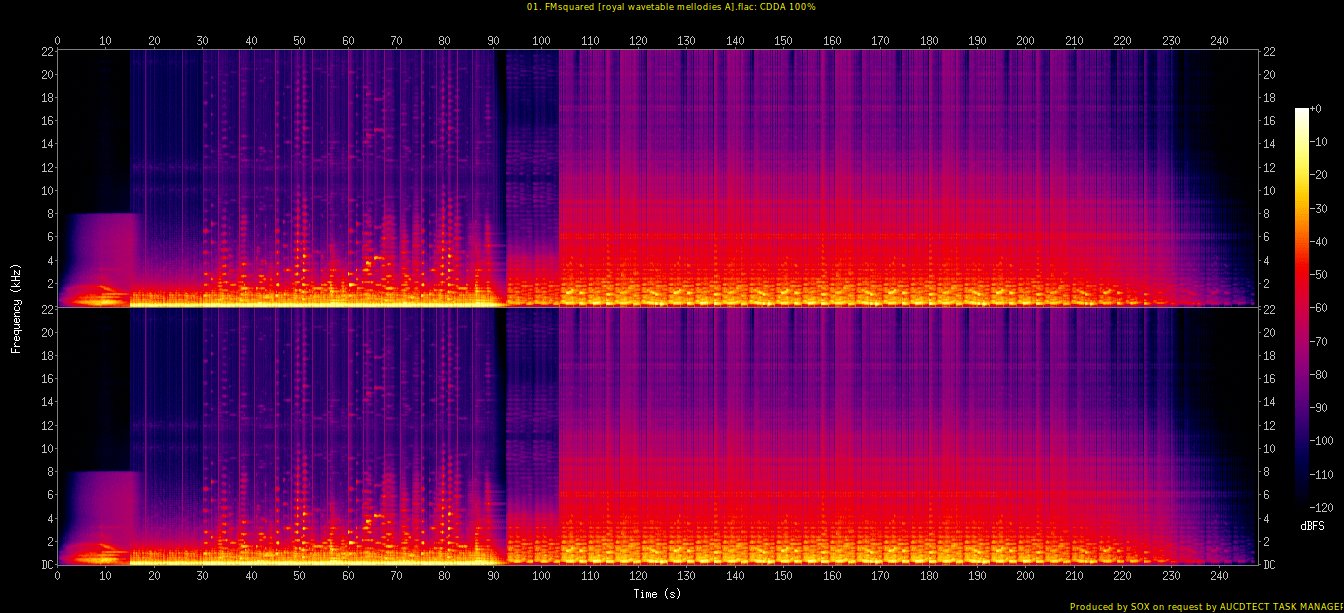The image size is (1344, 613).
Task: Select the 200 second tick on bottom time axis
Action: coord(1025,577)
